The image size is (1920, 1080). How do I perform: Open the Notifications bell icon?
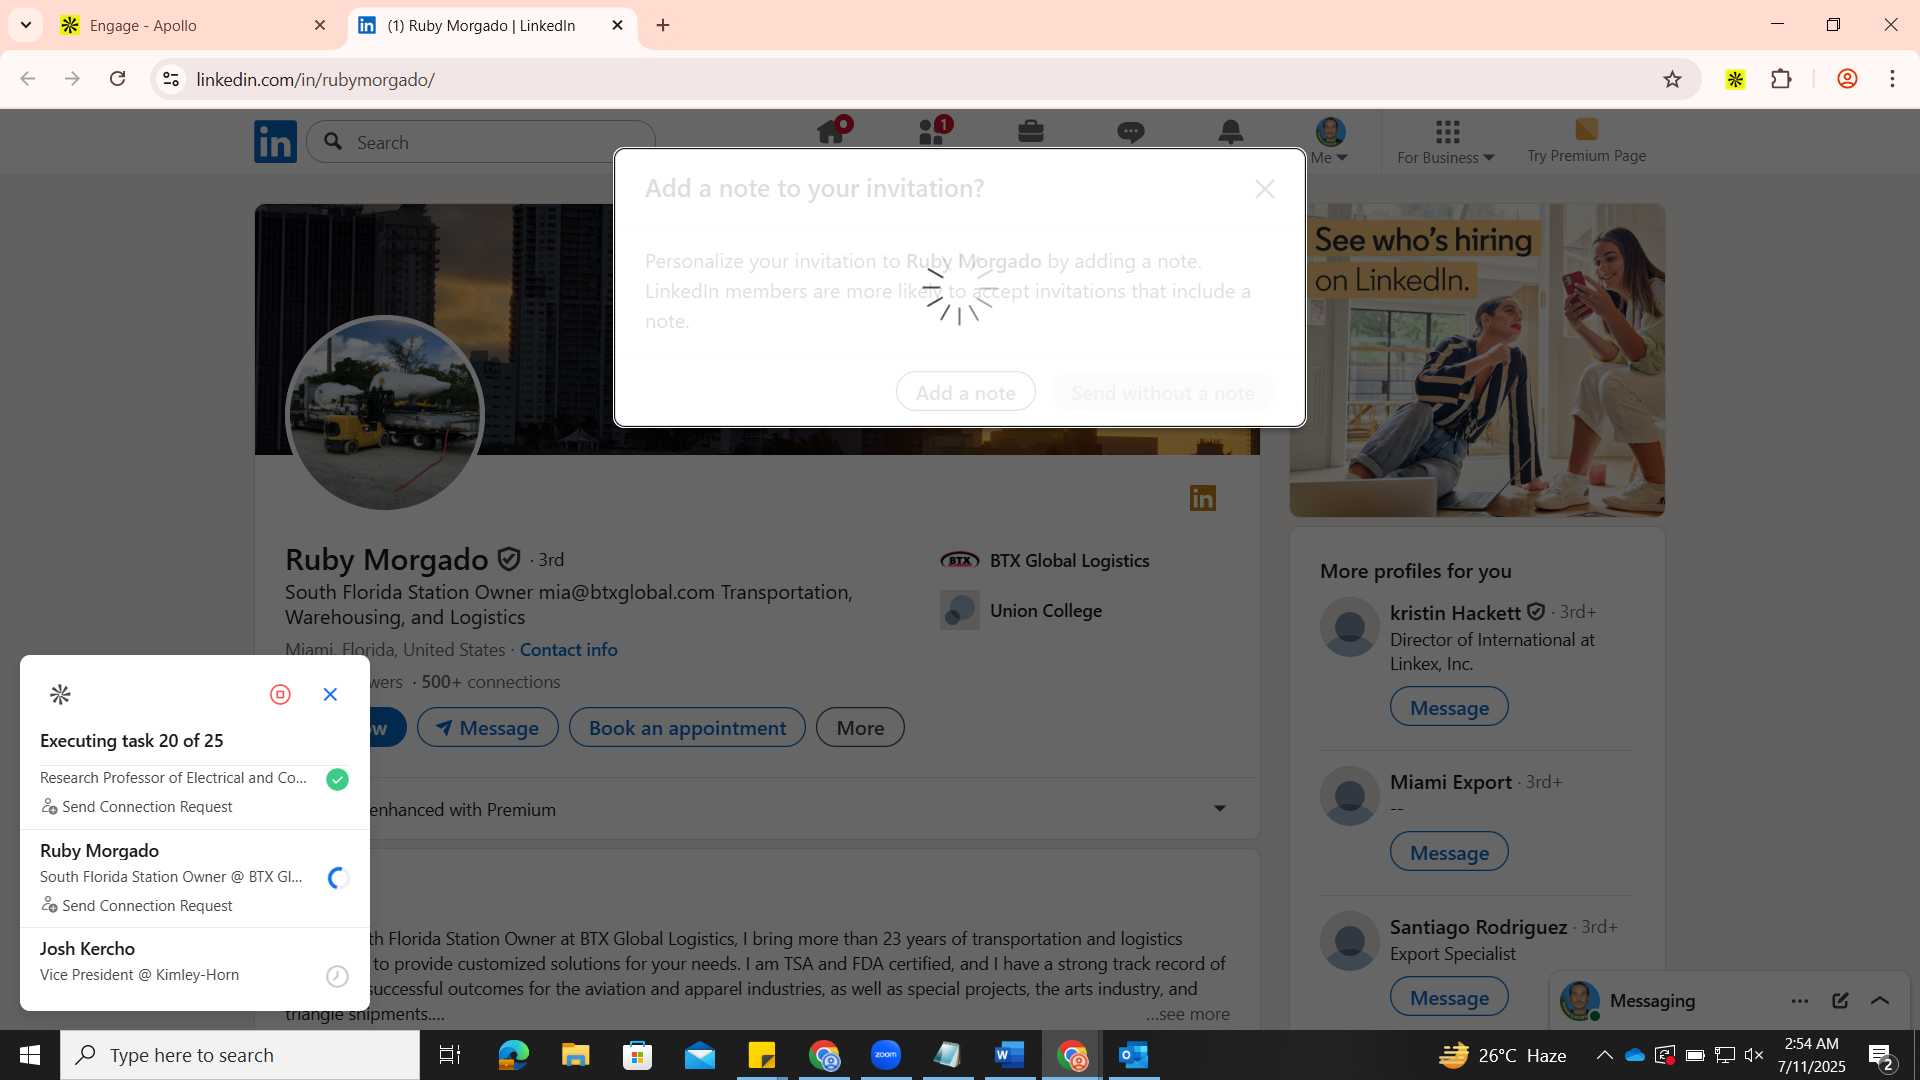tap(1231, 131)
